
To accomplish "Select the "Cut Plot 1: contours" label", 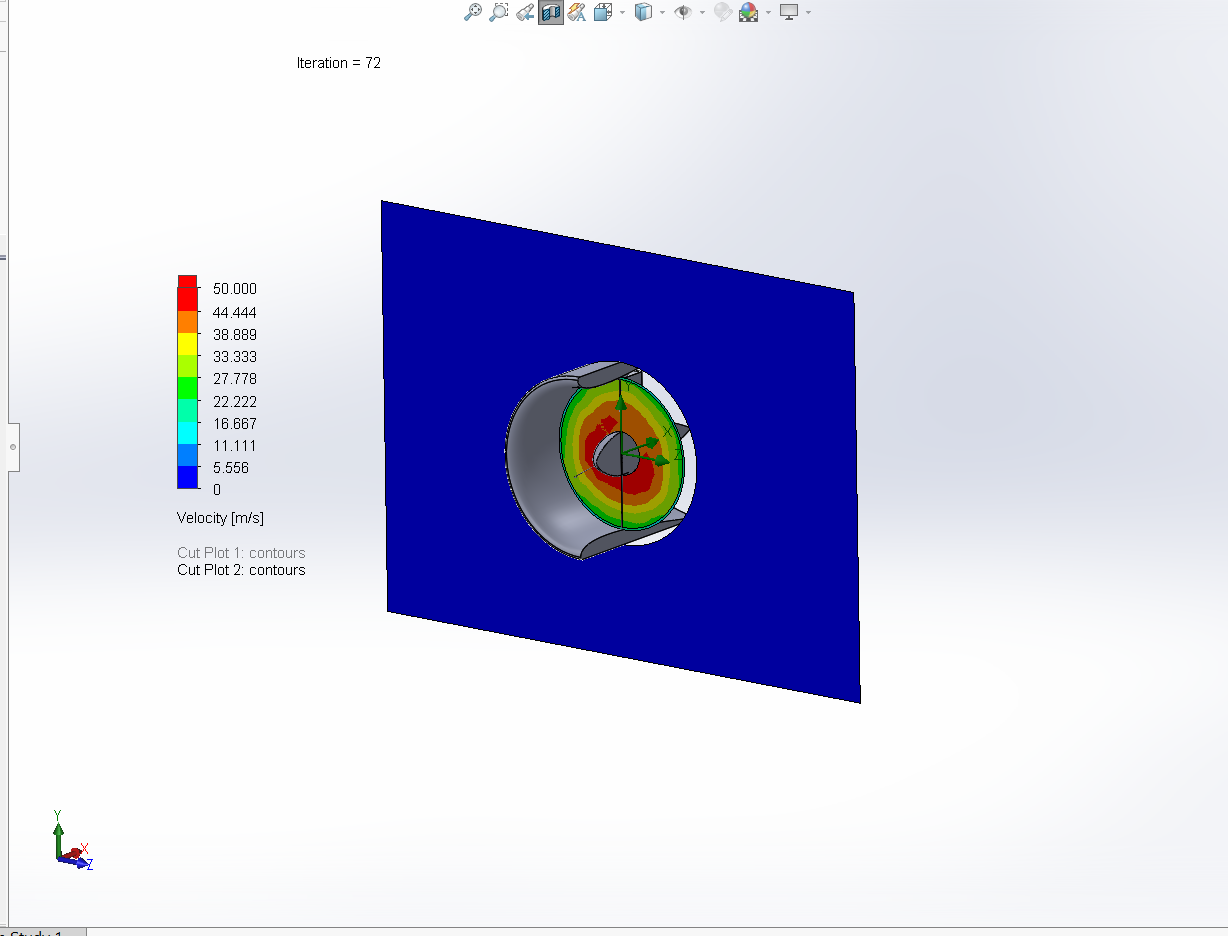I will pos(241,553).
